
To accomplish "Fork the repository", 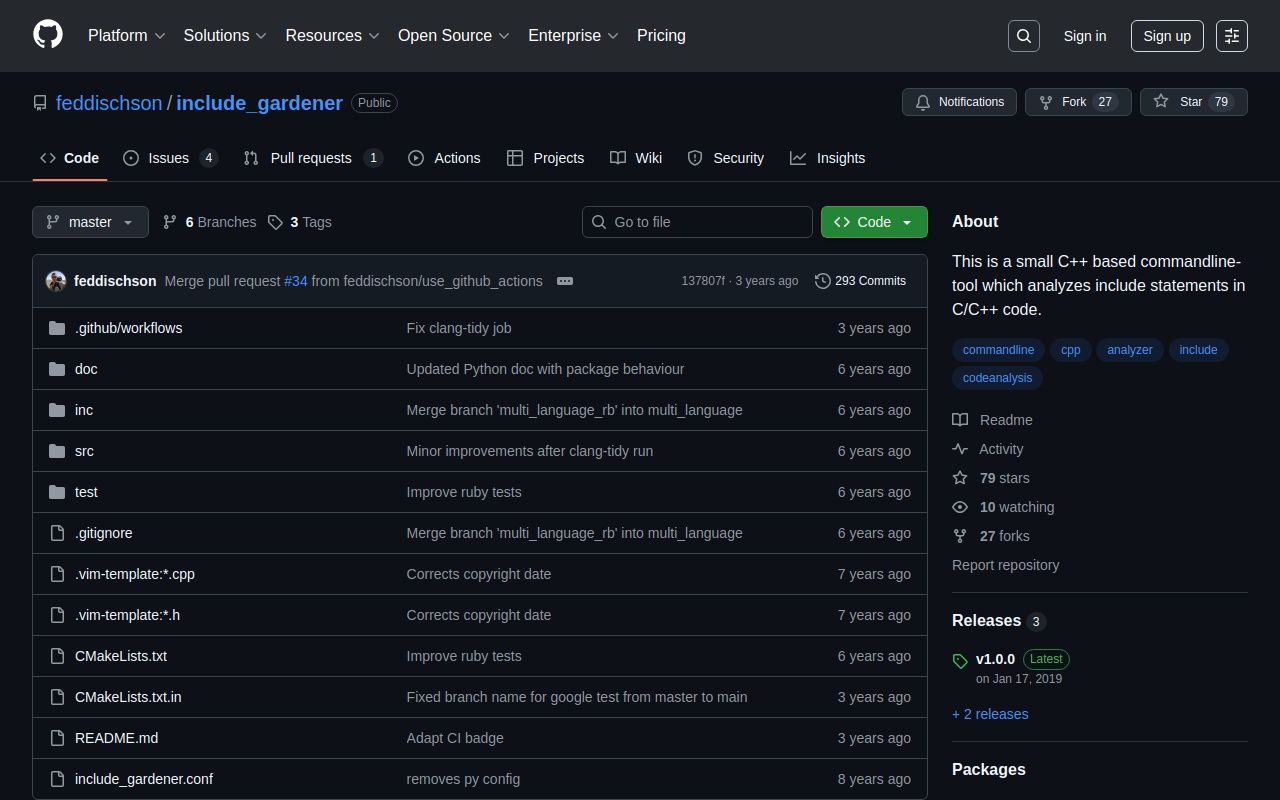I will 1077,102.
